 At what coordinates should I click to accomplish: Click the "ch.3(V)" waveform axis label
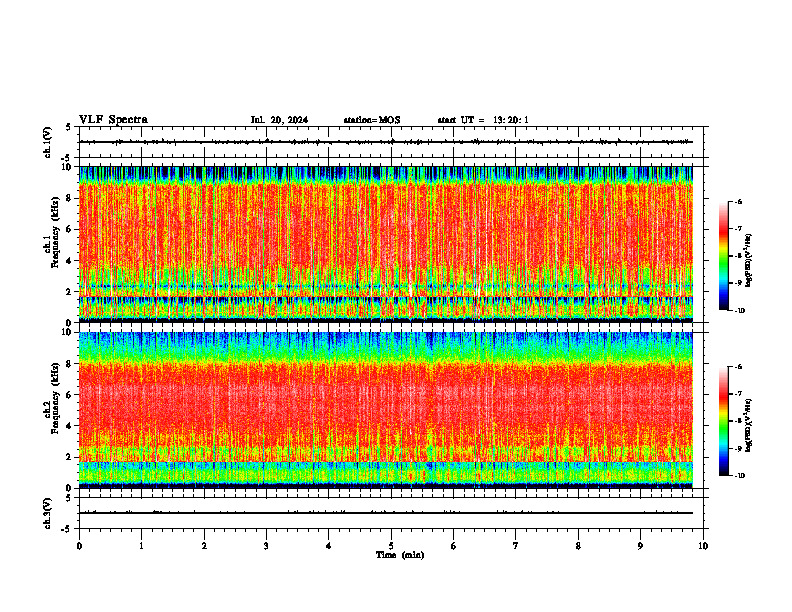[47, 513]
